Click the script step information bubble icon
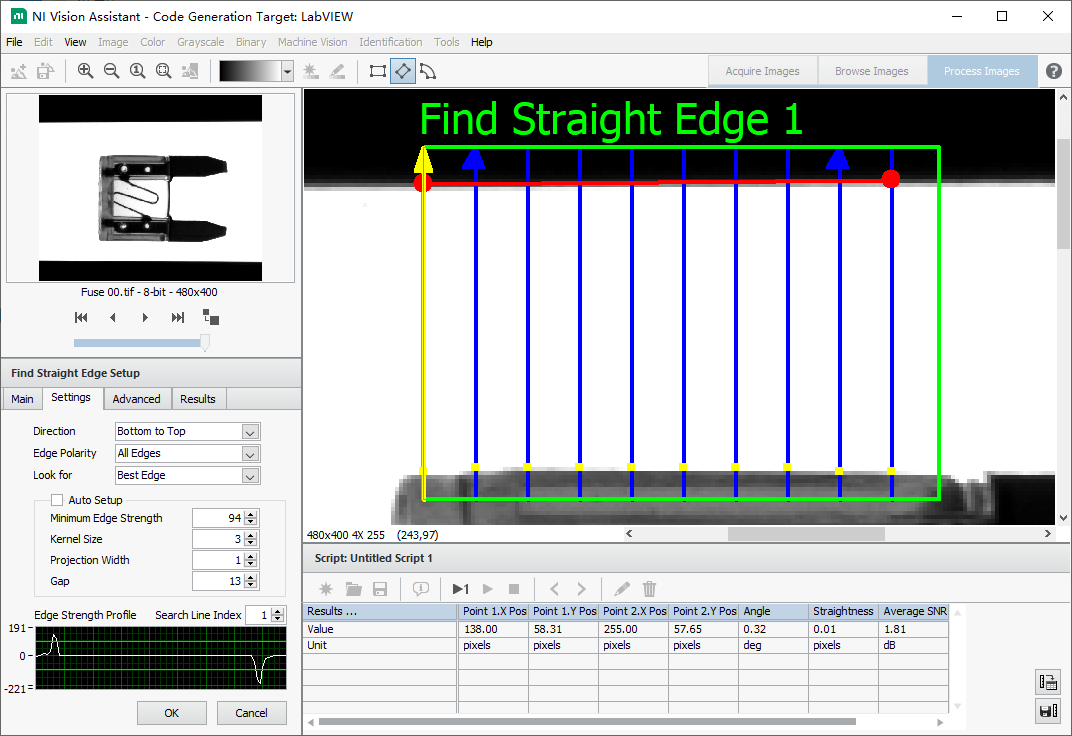Image resolution: width=1072 pixels, height=736 pixels. (420, 589)
